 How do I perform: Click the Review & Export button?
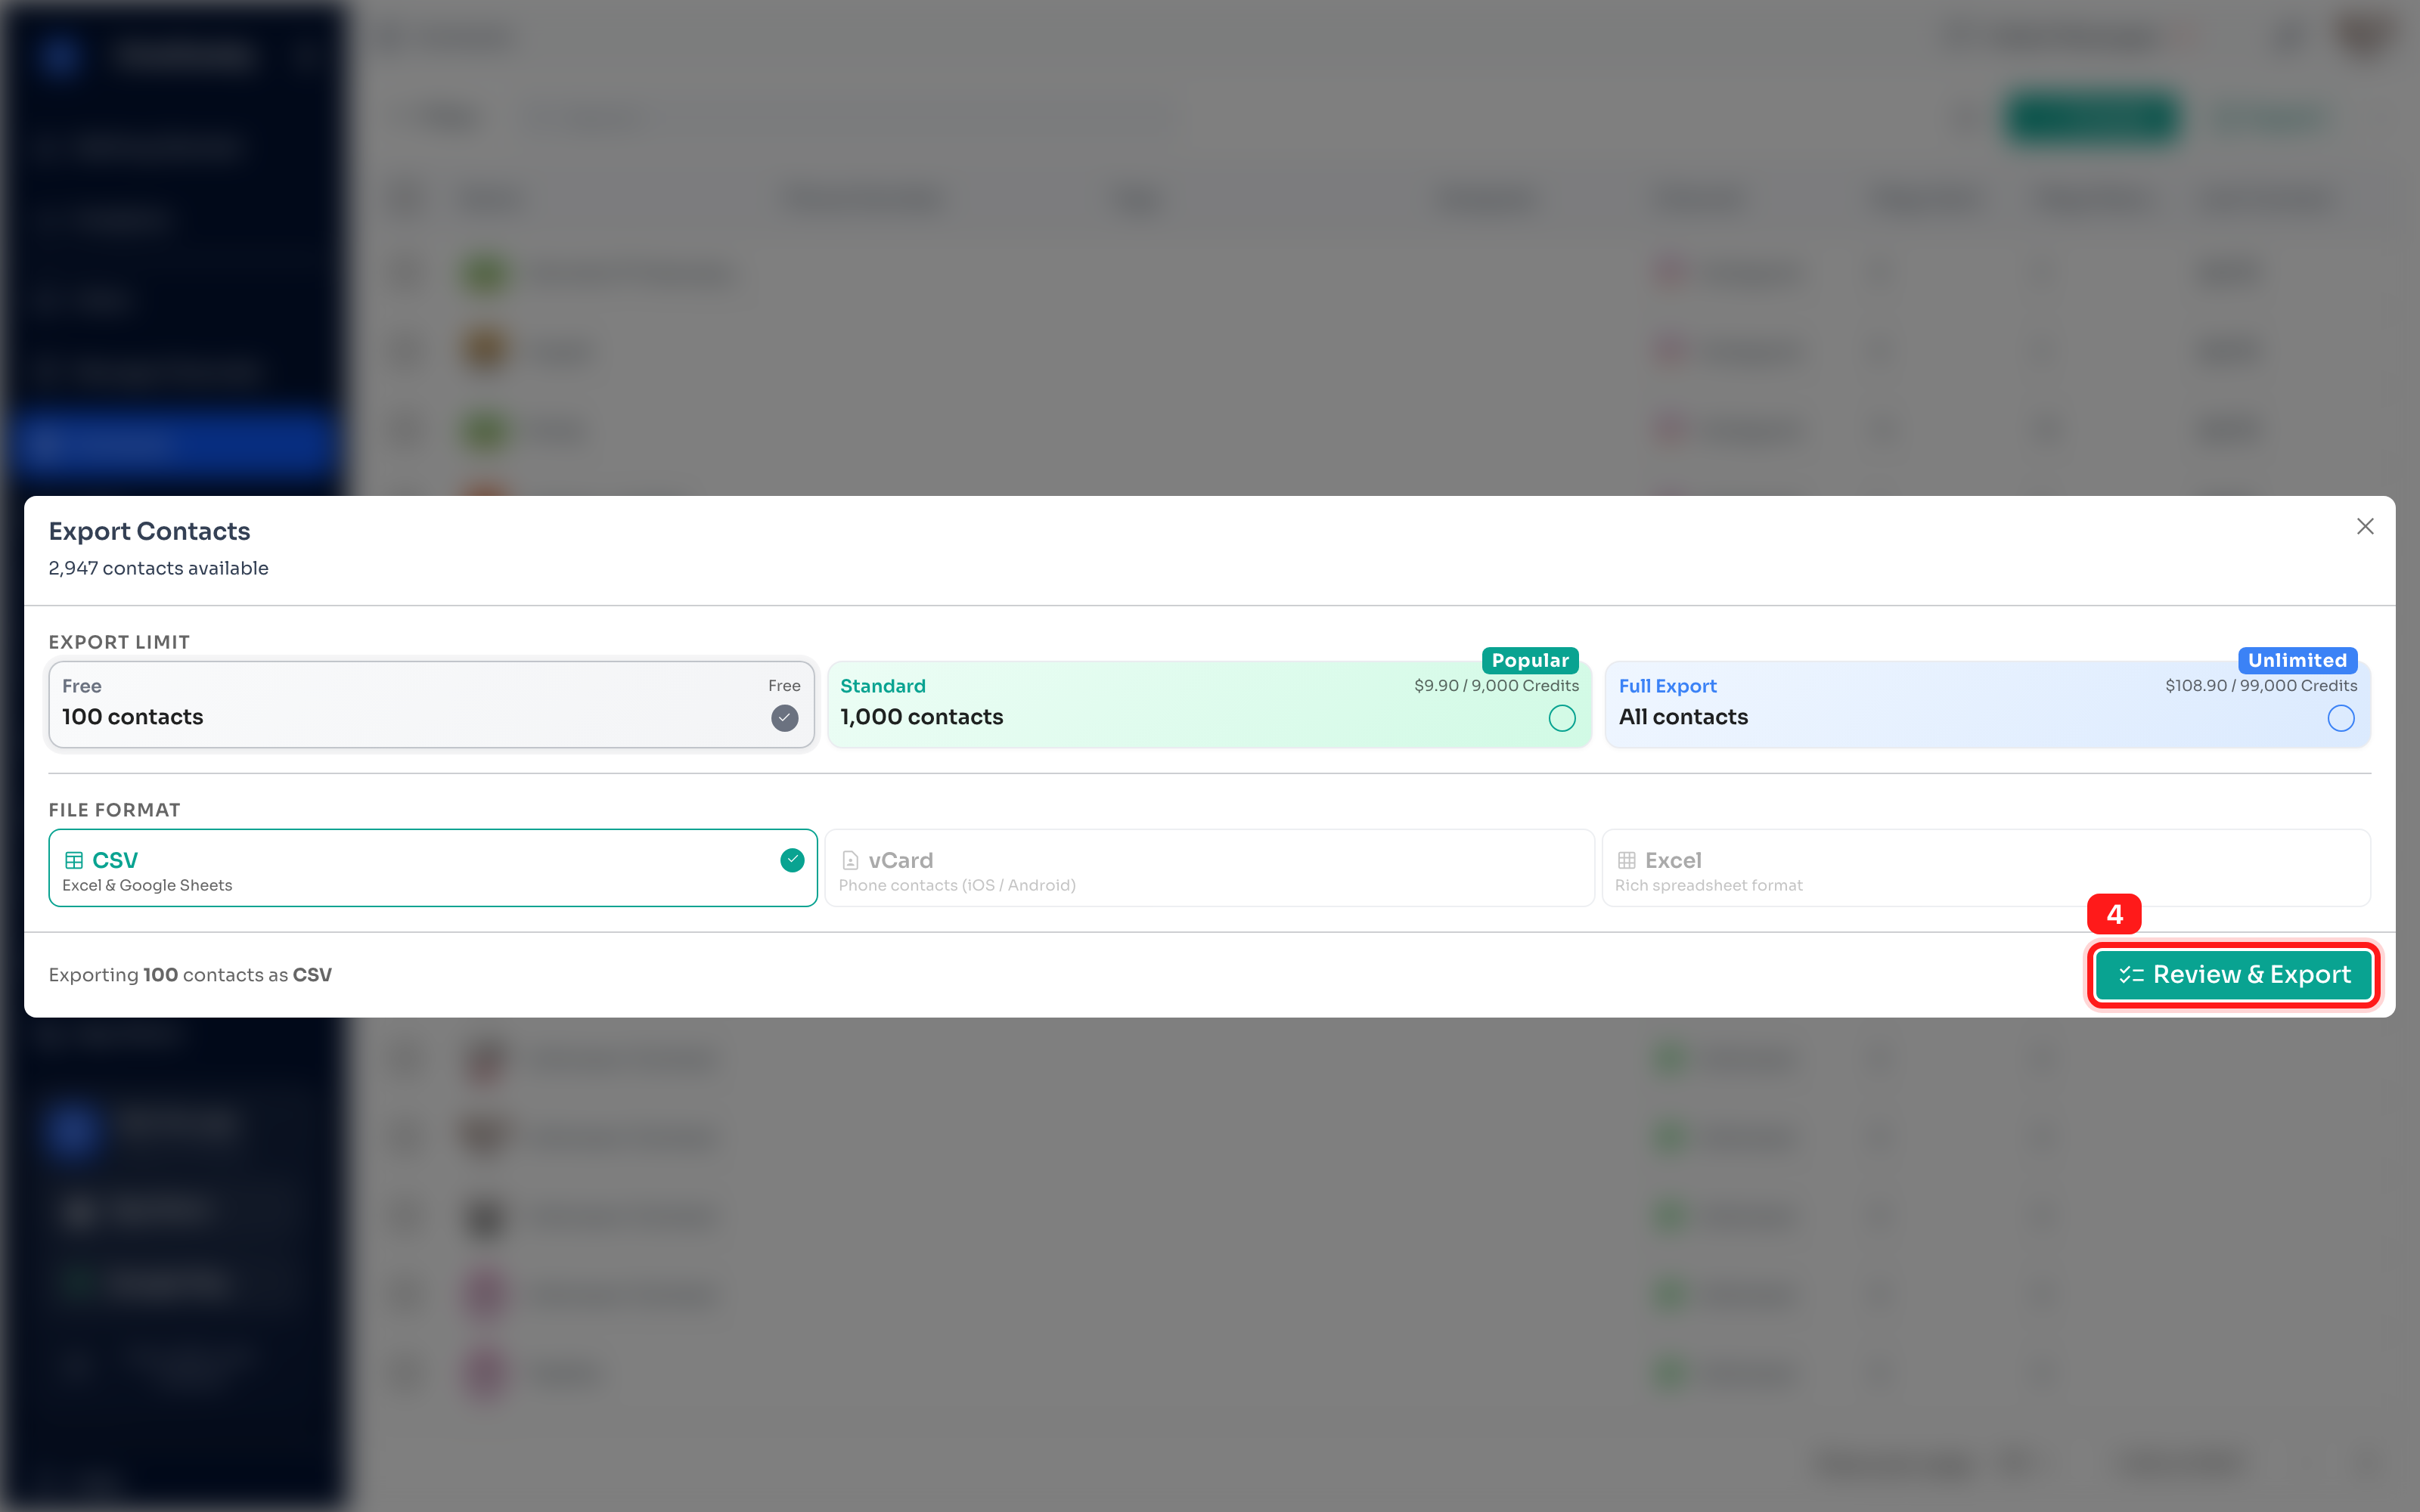[x=2233, y=975]
